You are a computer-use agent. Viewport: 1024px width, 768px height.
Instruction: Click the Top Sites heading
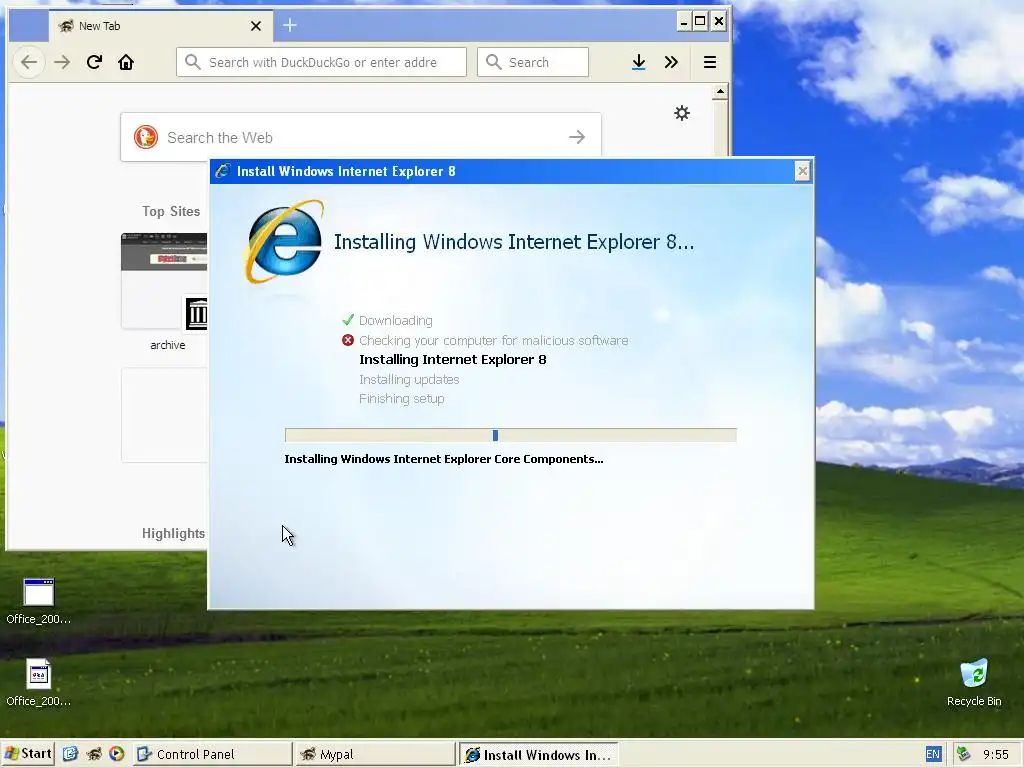(171, 211)
